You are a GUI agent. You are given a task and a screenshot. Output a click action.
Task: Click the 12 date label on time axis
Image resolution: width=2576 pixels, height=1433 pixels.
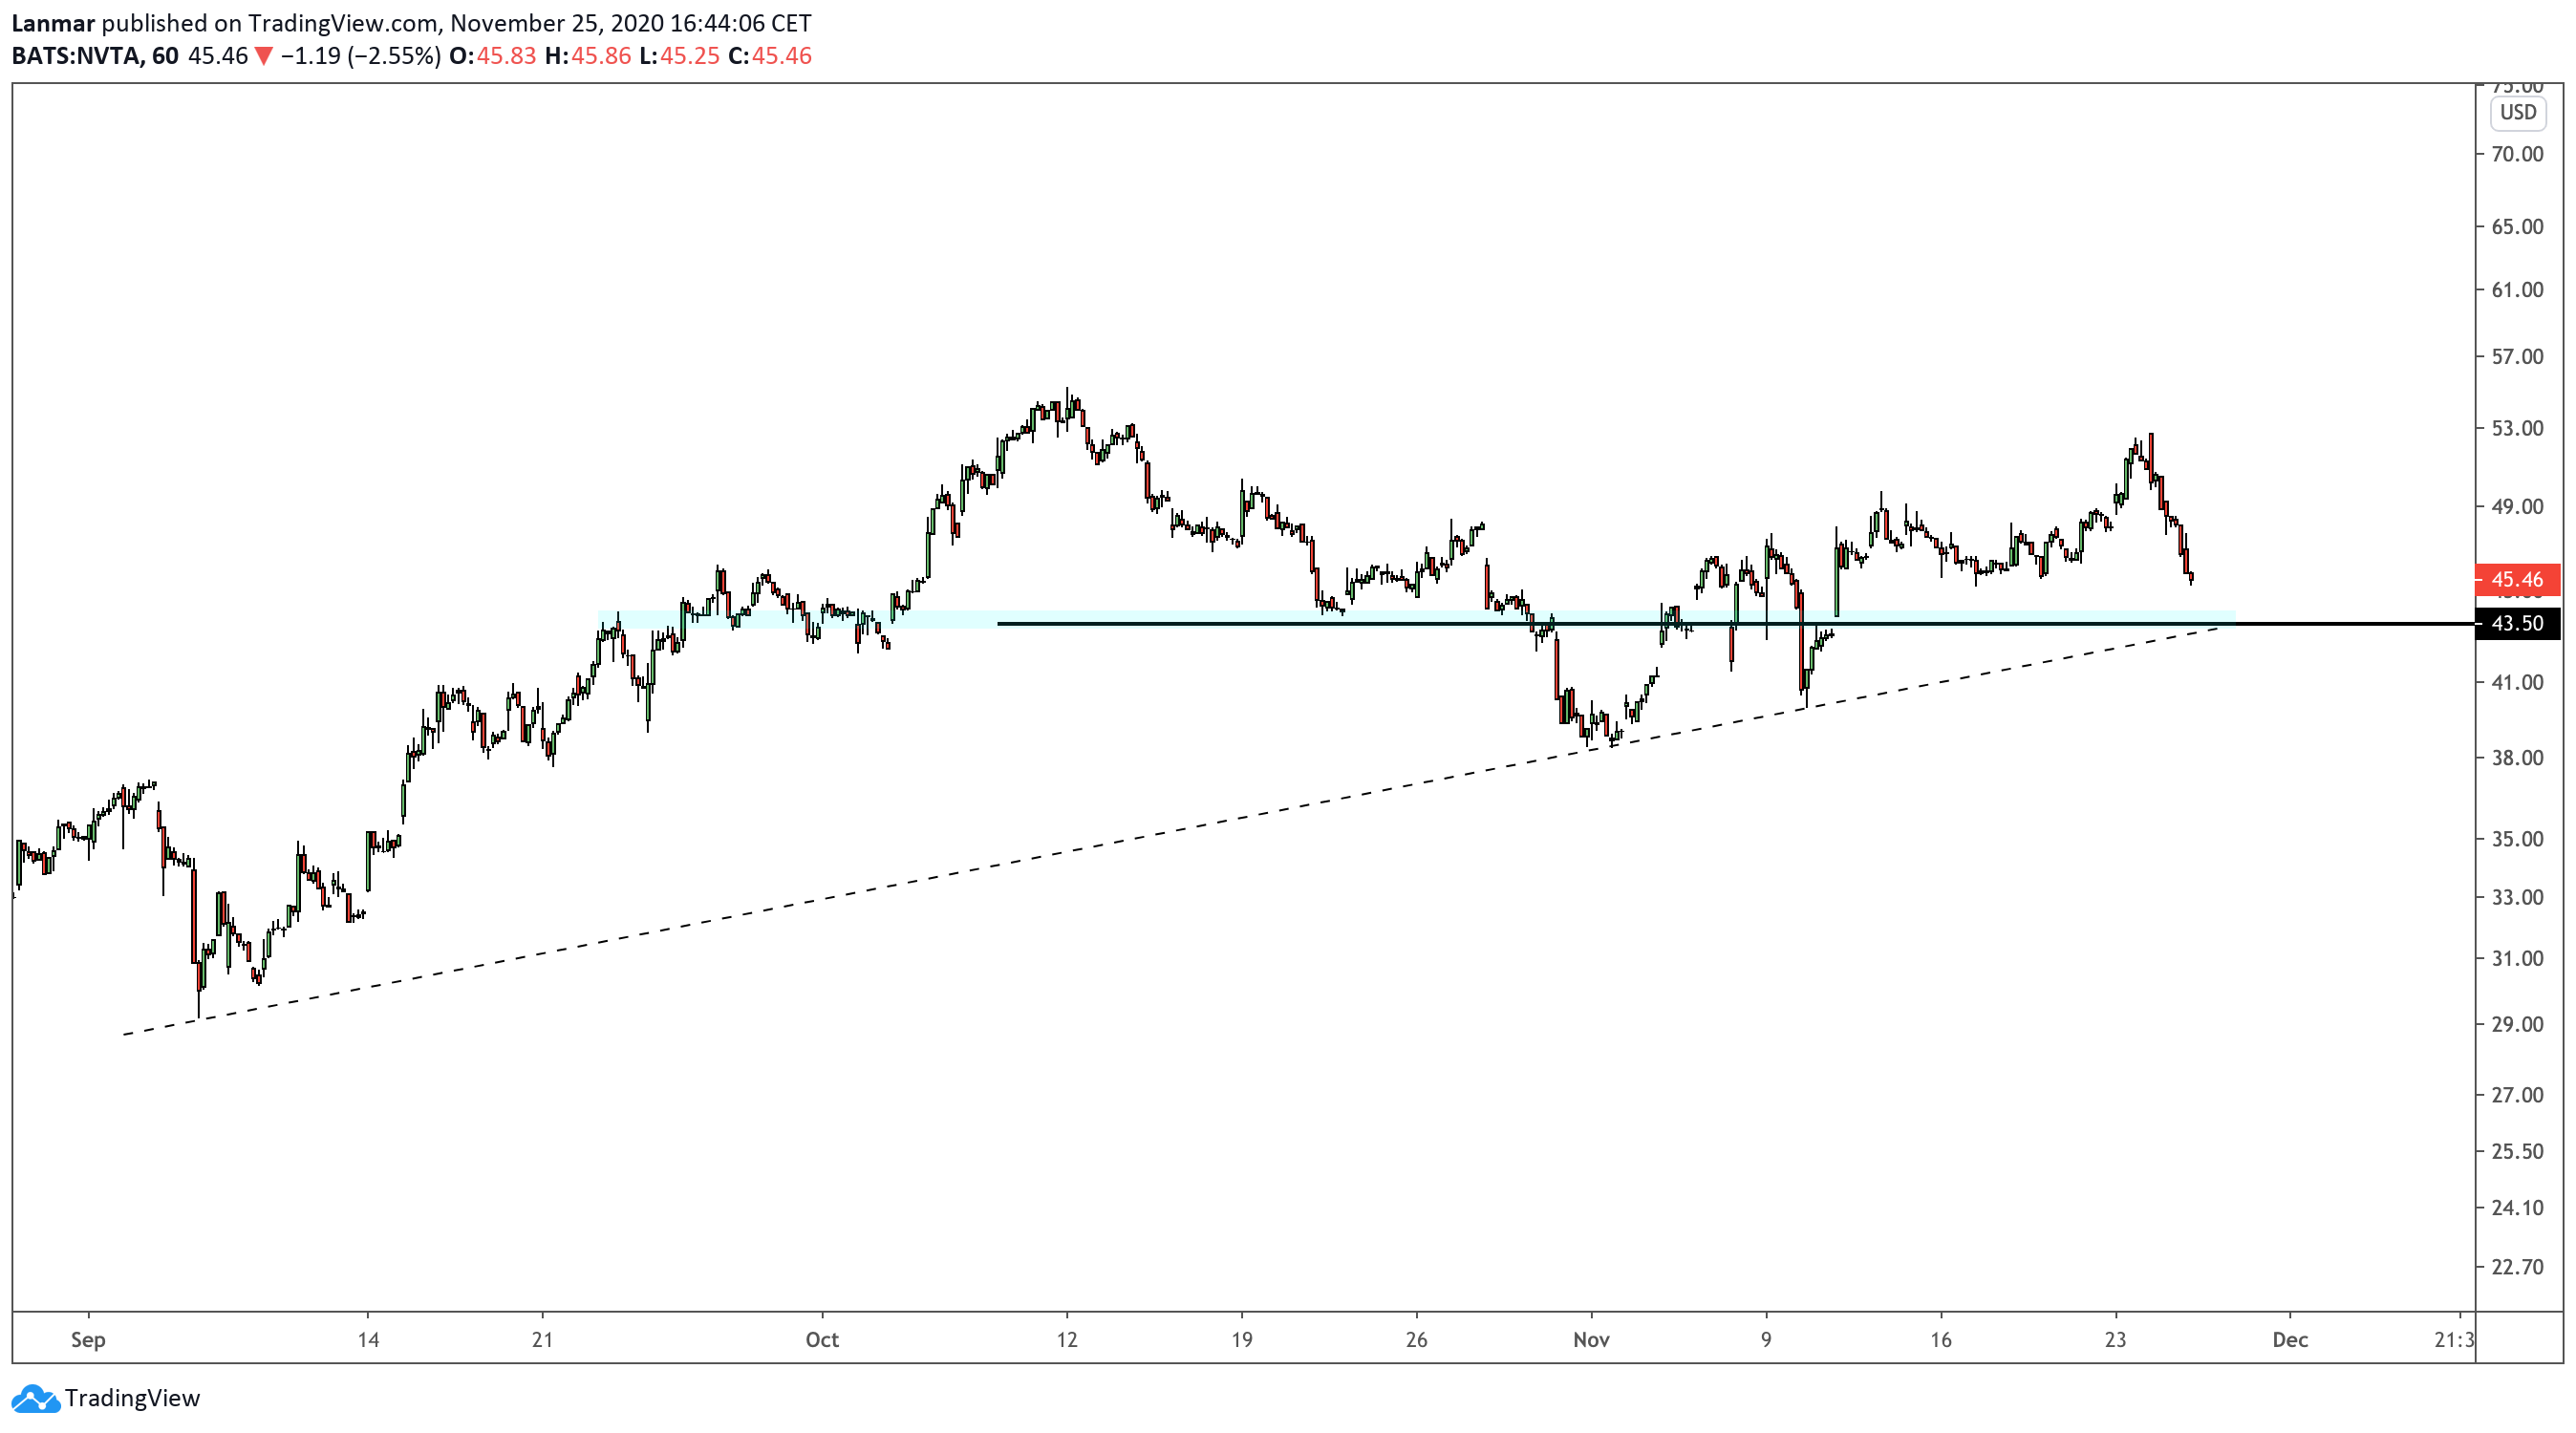1067,1339
